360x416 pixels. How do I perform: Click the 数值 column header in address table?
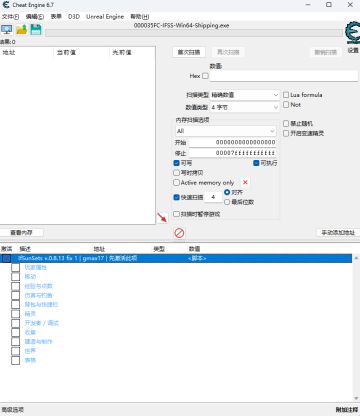(x=194, y=249)
